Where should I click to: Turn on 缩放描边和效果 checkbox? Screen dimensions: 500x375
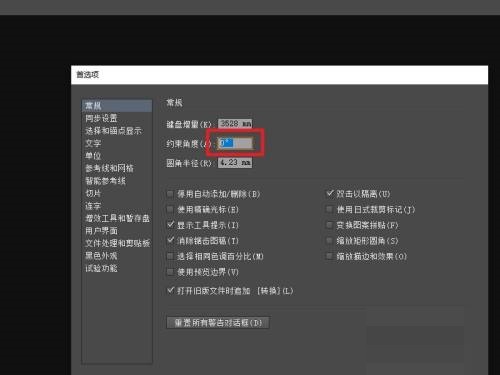(329, 256)
